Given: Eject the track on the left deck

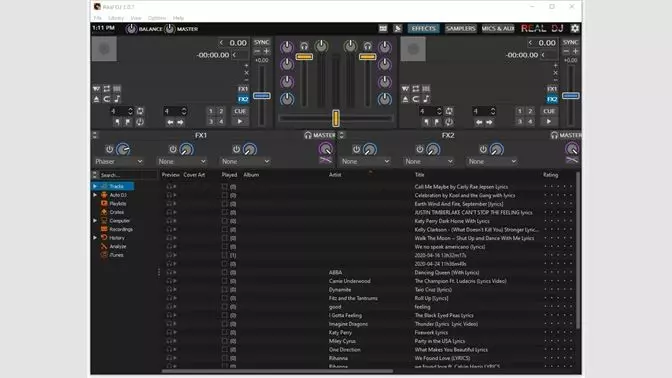Looking at the screenshot, I should [96, 99].
